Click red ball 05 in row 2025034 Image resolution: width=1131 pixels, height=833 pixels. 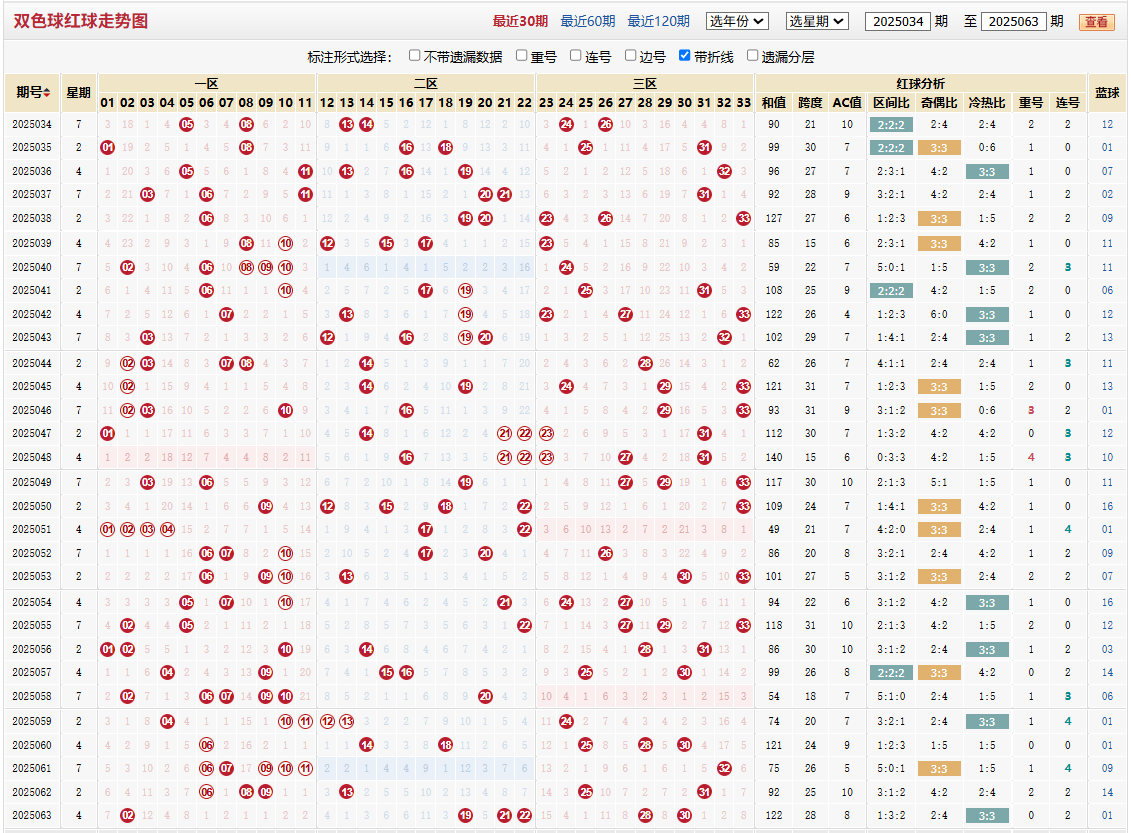tap(187, 124)
